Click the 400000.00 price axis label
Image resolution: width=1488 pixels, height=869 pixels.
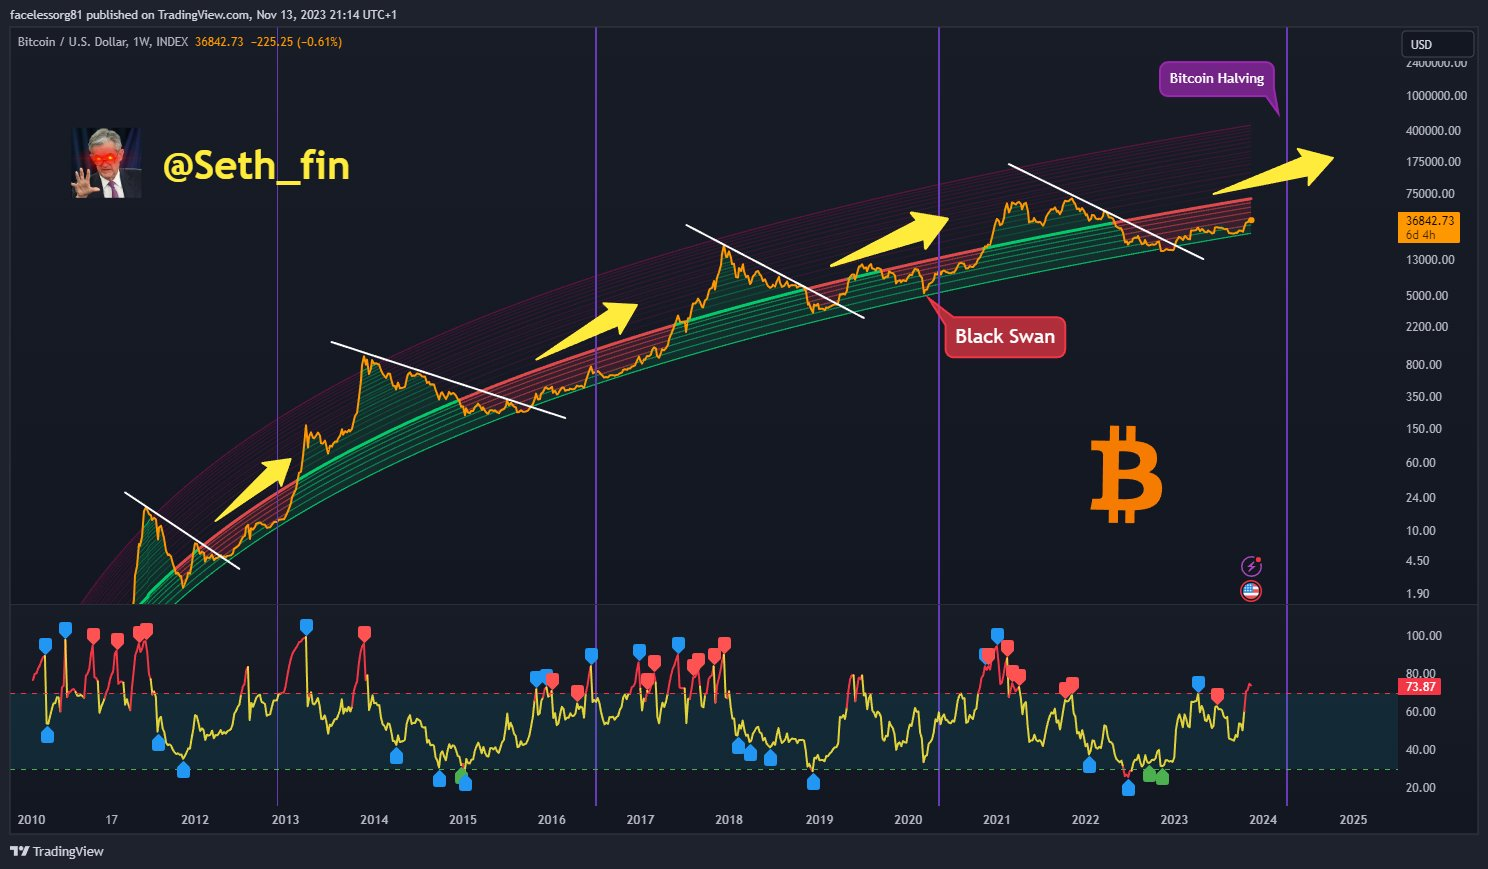click(1433, 131)
